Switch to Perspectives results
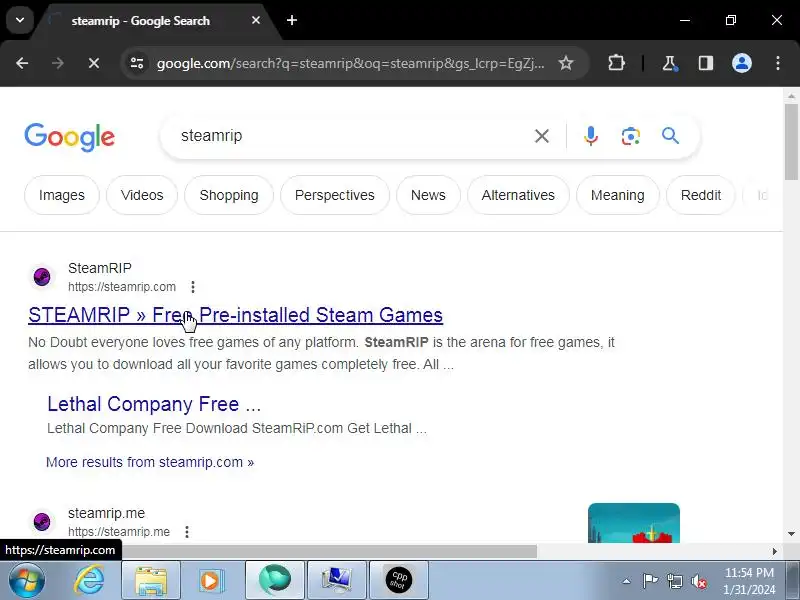This screenshot has height=600, width=800. [x=335, y=195]
